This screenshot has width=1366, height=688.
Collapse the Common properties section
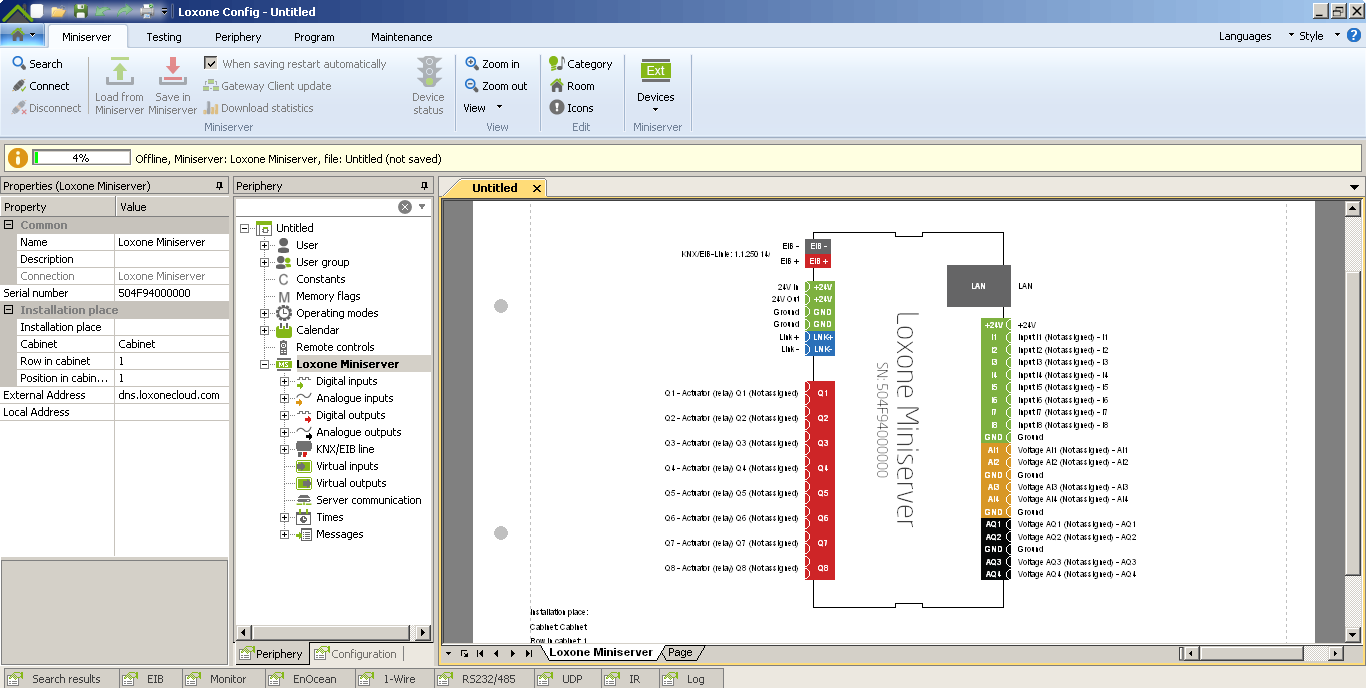click(x=8, y=225)
